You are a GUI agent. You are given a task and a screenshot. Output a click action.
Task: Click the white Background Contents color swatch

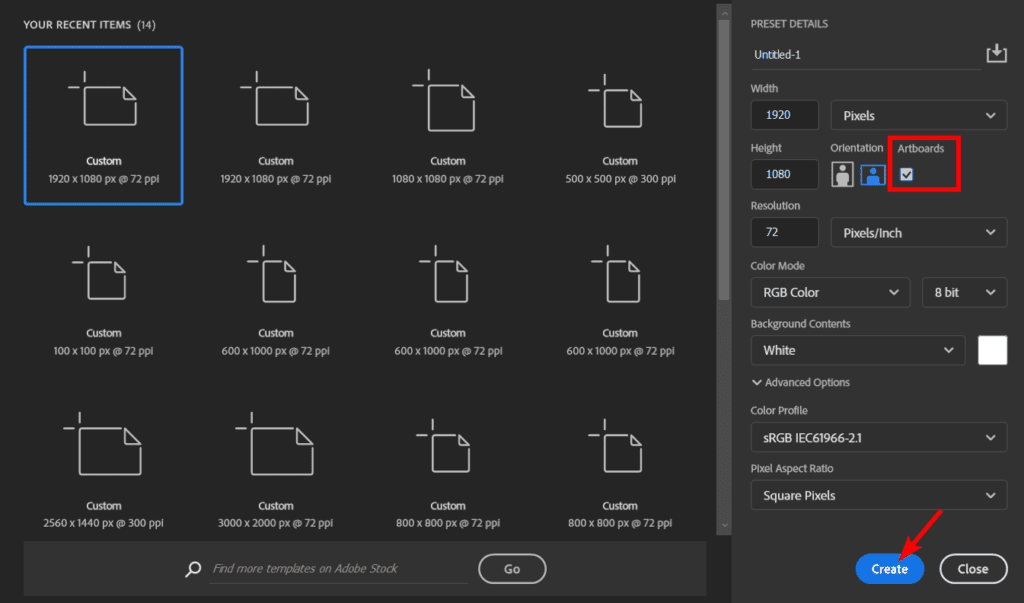(x=992, y=350)
